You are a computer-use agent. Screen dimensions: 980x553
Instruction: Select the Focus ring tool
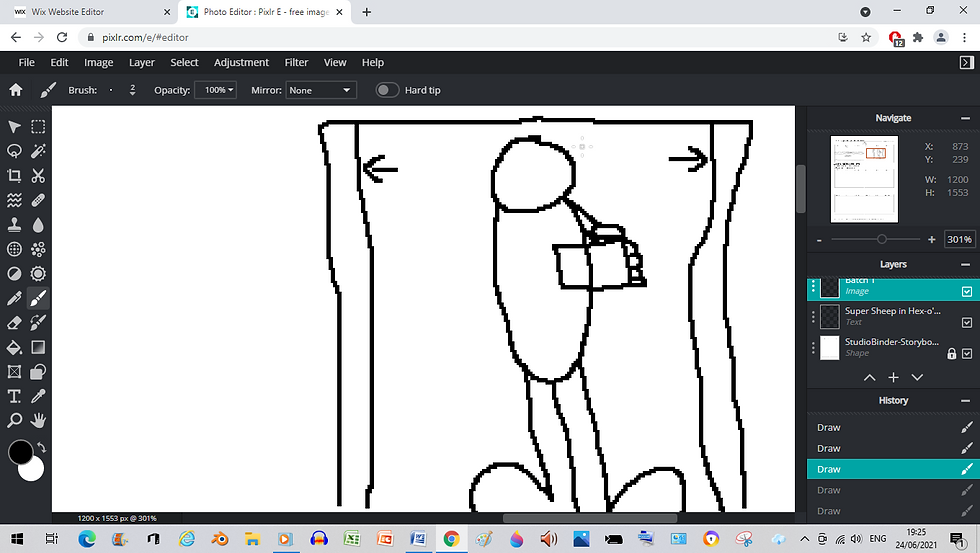click(38, 274)
